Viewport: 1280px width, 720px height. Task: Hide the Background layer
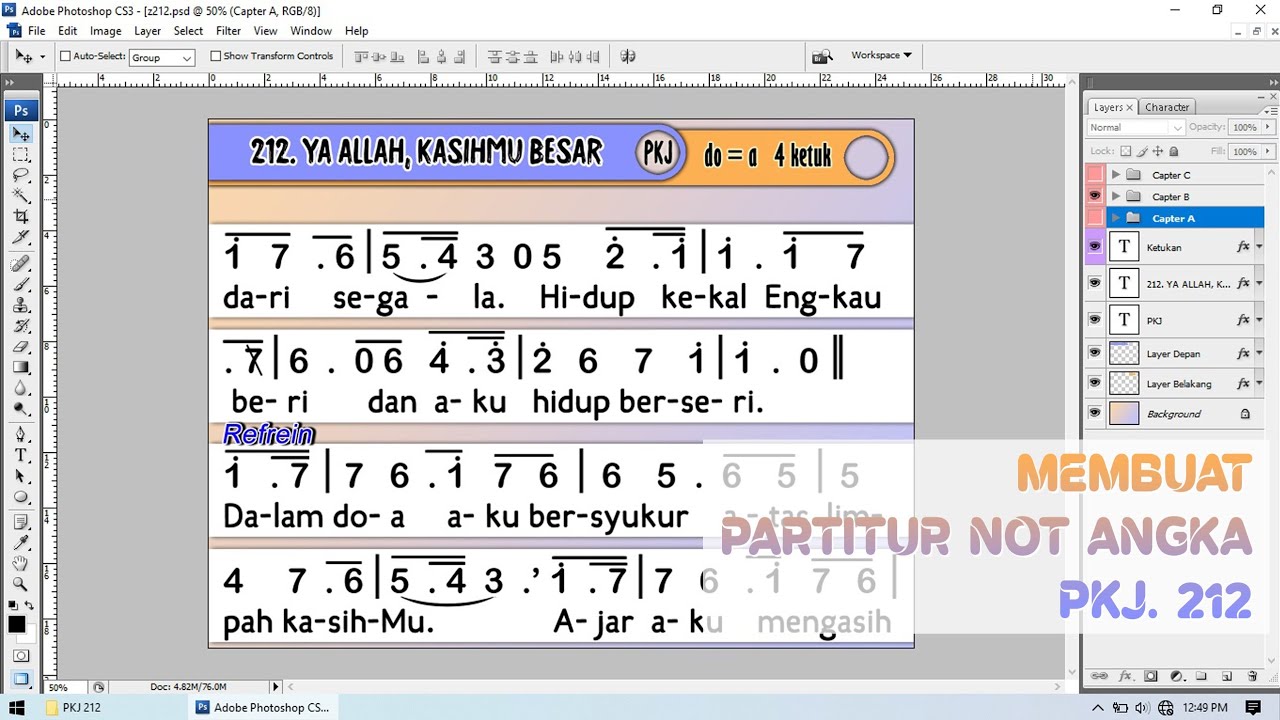(1095, 413)
